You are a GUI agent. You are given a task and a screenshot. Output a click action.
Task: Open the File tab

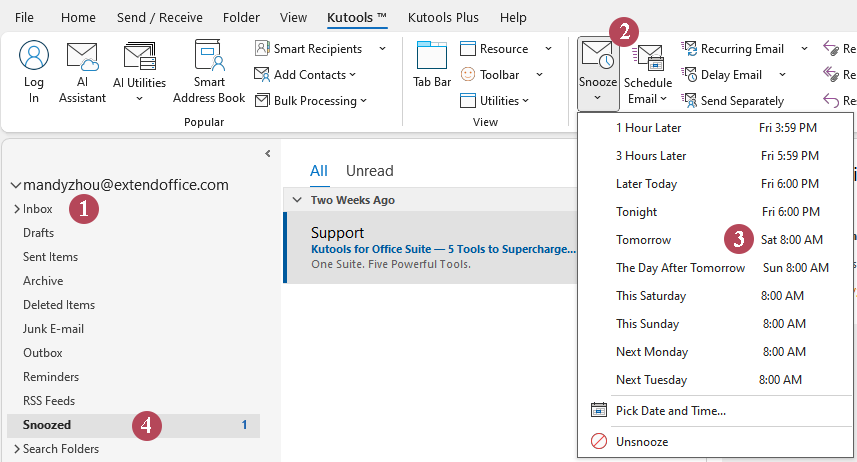pyautogui.click(x=24, y=17)
